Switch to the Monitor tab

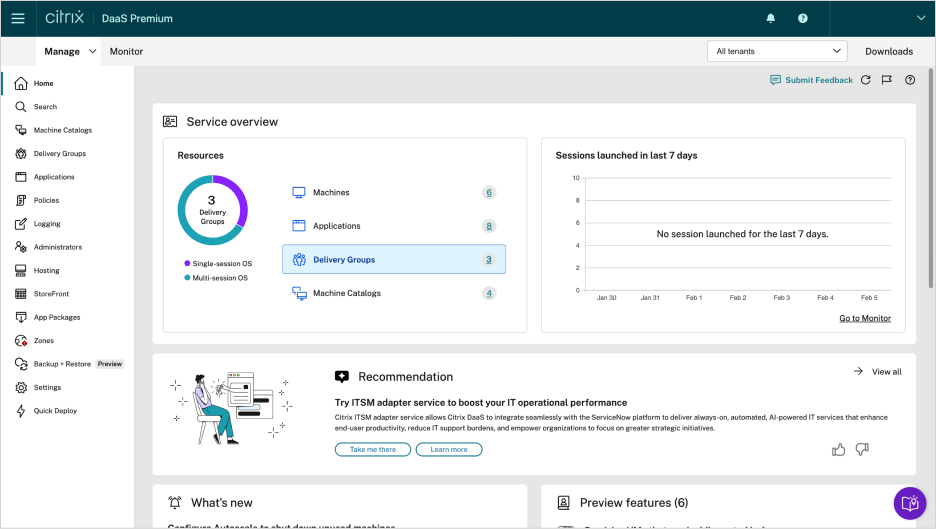click(x=126, y=51)
